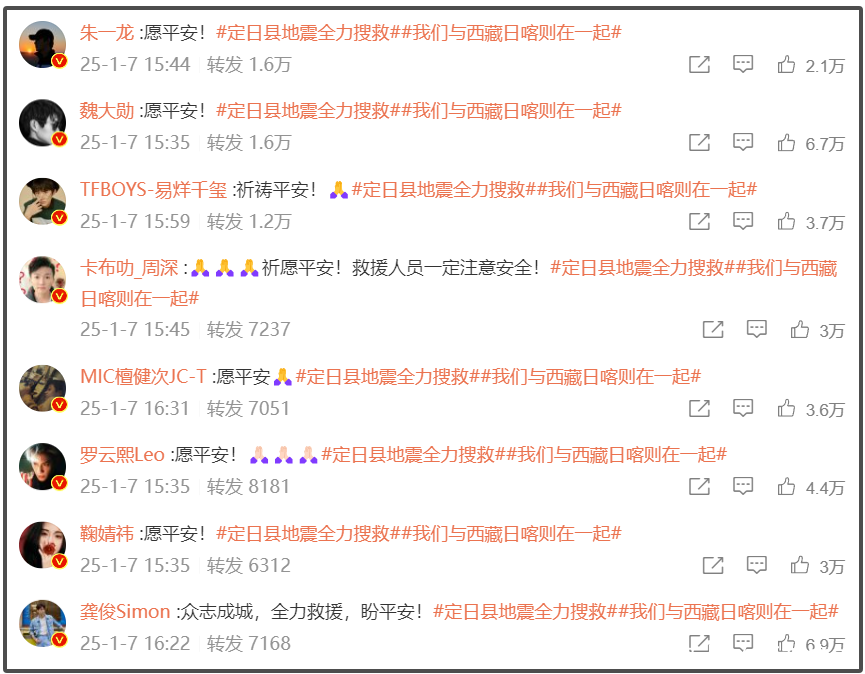This screenshot has height=674, width=865.
Task: View 卡布叻_周深's avatar
Action: pos(43,280)
